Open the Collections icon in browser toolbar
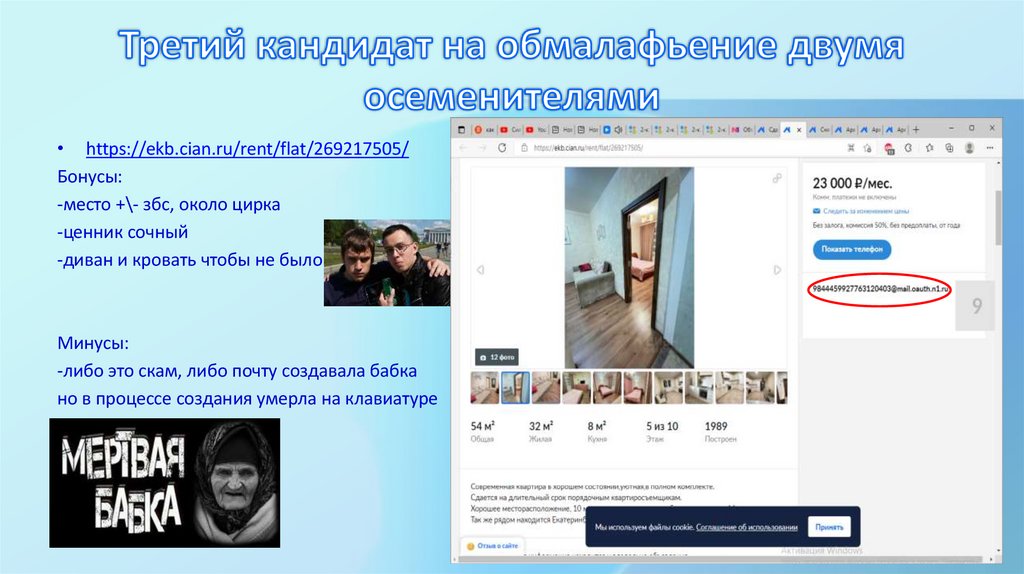Viewport: 1024px width, 574px height. point(949,148)
